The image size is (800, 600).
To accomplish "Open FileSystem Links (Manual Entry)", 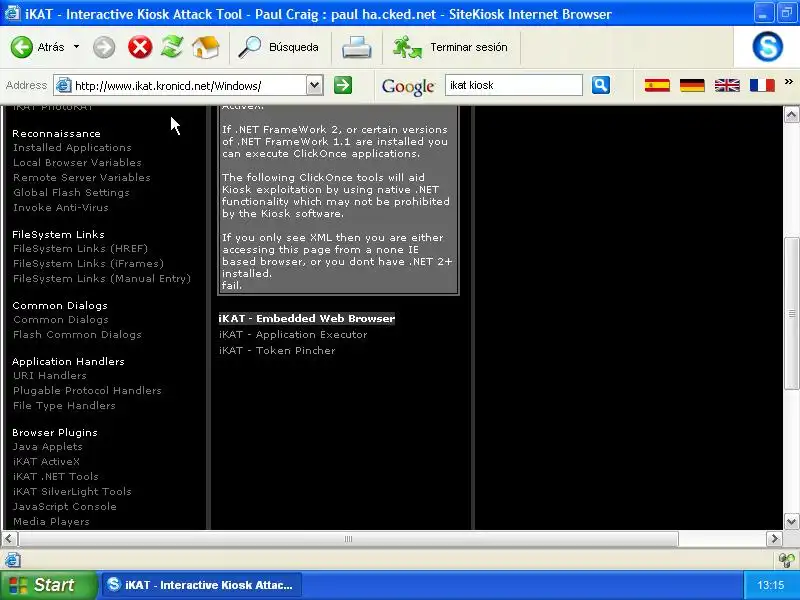I will pyautogui.click(x=102, y=279).
